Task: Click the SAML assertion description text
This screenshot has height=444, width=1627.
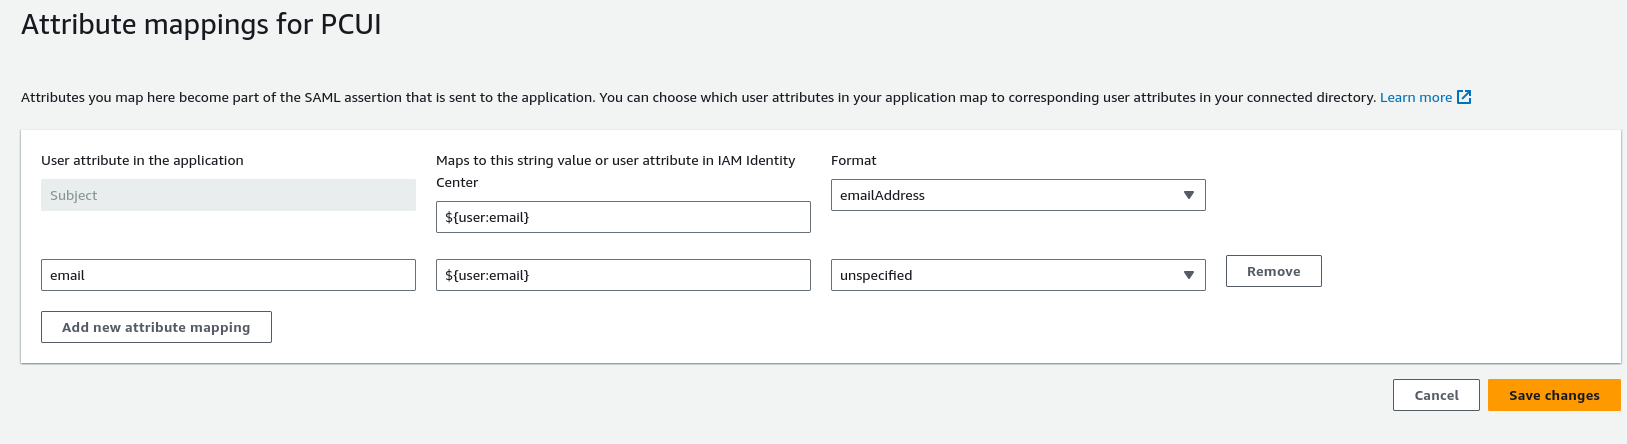Action: click(600, 97)
